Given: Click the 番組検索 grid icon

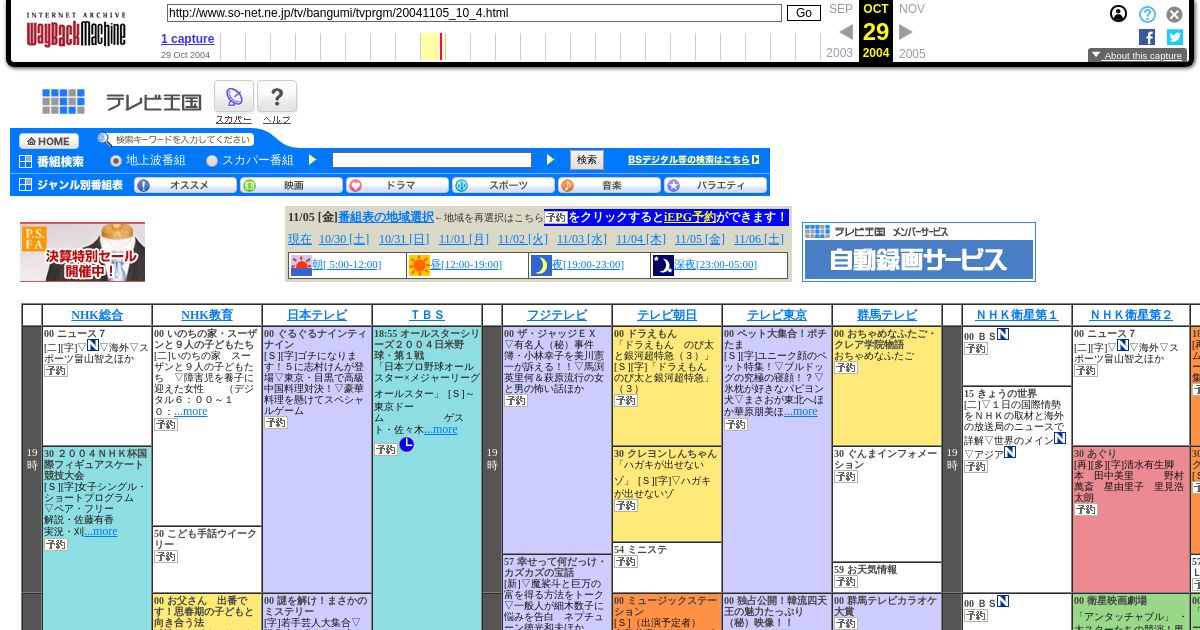Looking at the screenshot, I should 26,161.
